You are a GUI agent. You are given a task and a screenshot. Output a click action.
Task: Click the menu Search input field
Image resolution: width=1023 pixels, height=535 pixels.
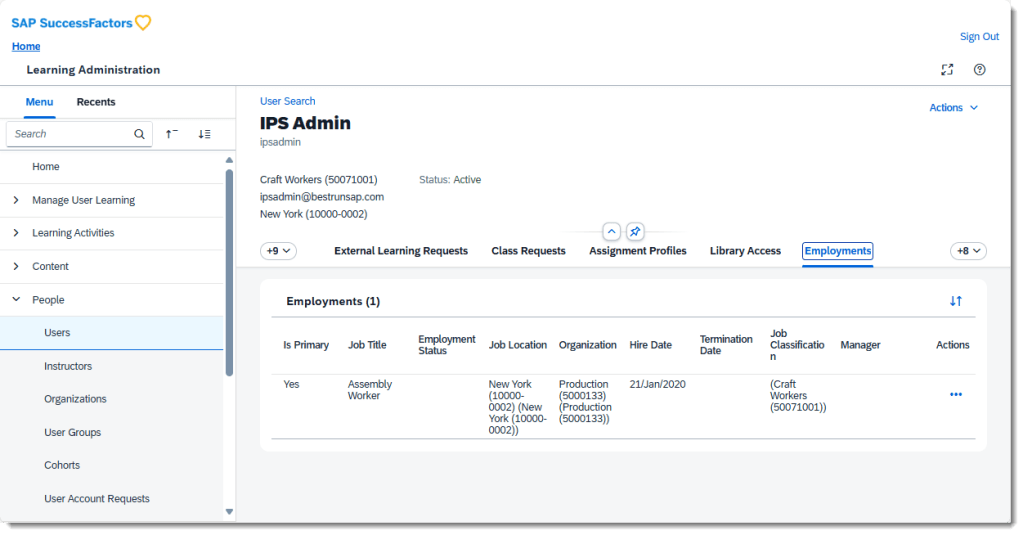click(x=70, y=134)
